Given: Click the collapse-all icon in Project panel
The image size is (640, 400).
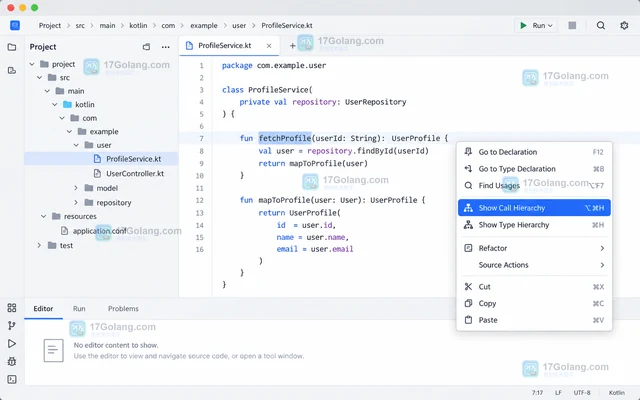Looking at the screenshot, I should click(147, 47).
